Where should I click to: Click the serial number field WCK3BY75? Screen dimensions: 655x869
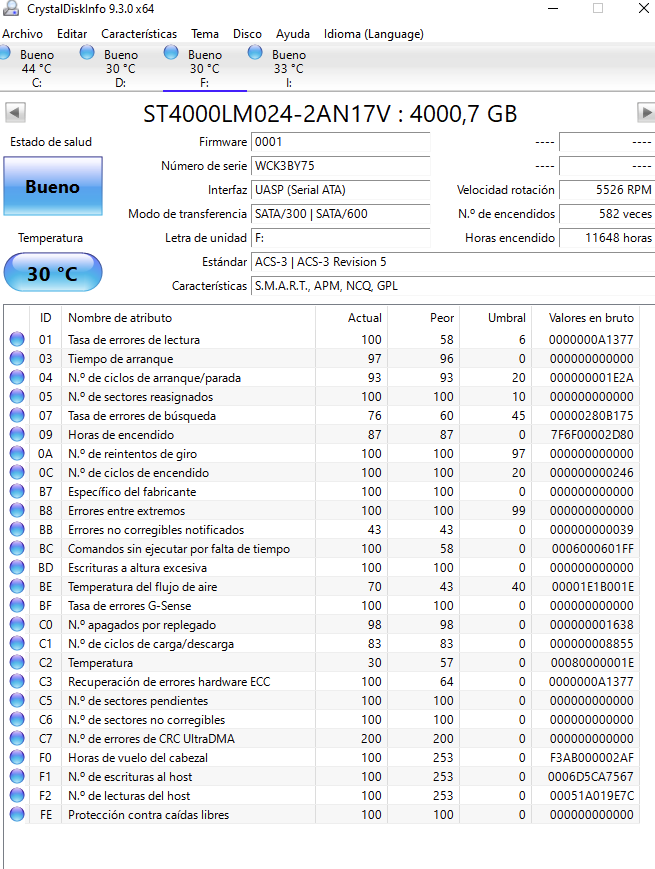[341, 166]
